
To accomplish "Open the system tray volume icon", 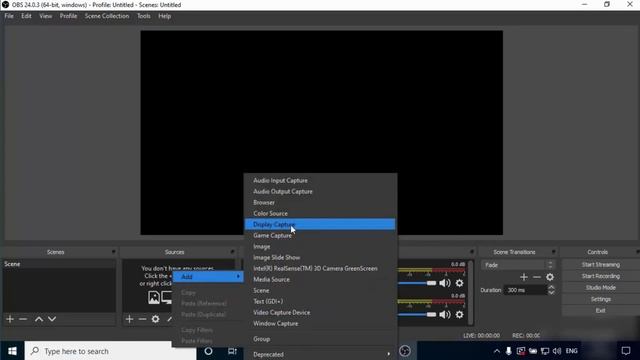I will (x=557, y=351).
